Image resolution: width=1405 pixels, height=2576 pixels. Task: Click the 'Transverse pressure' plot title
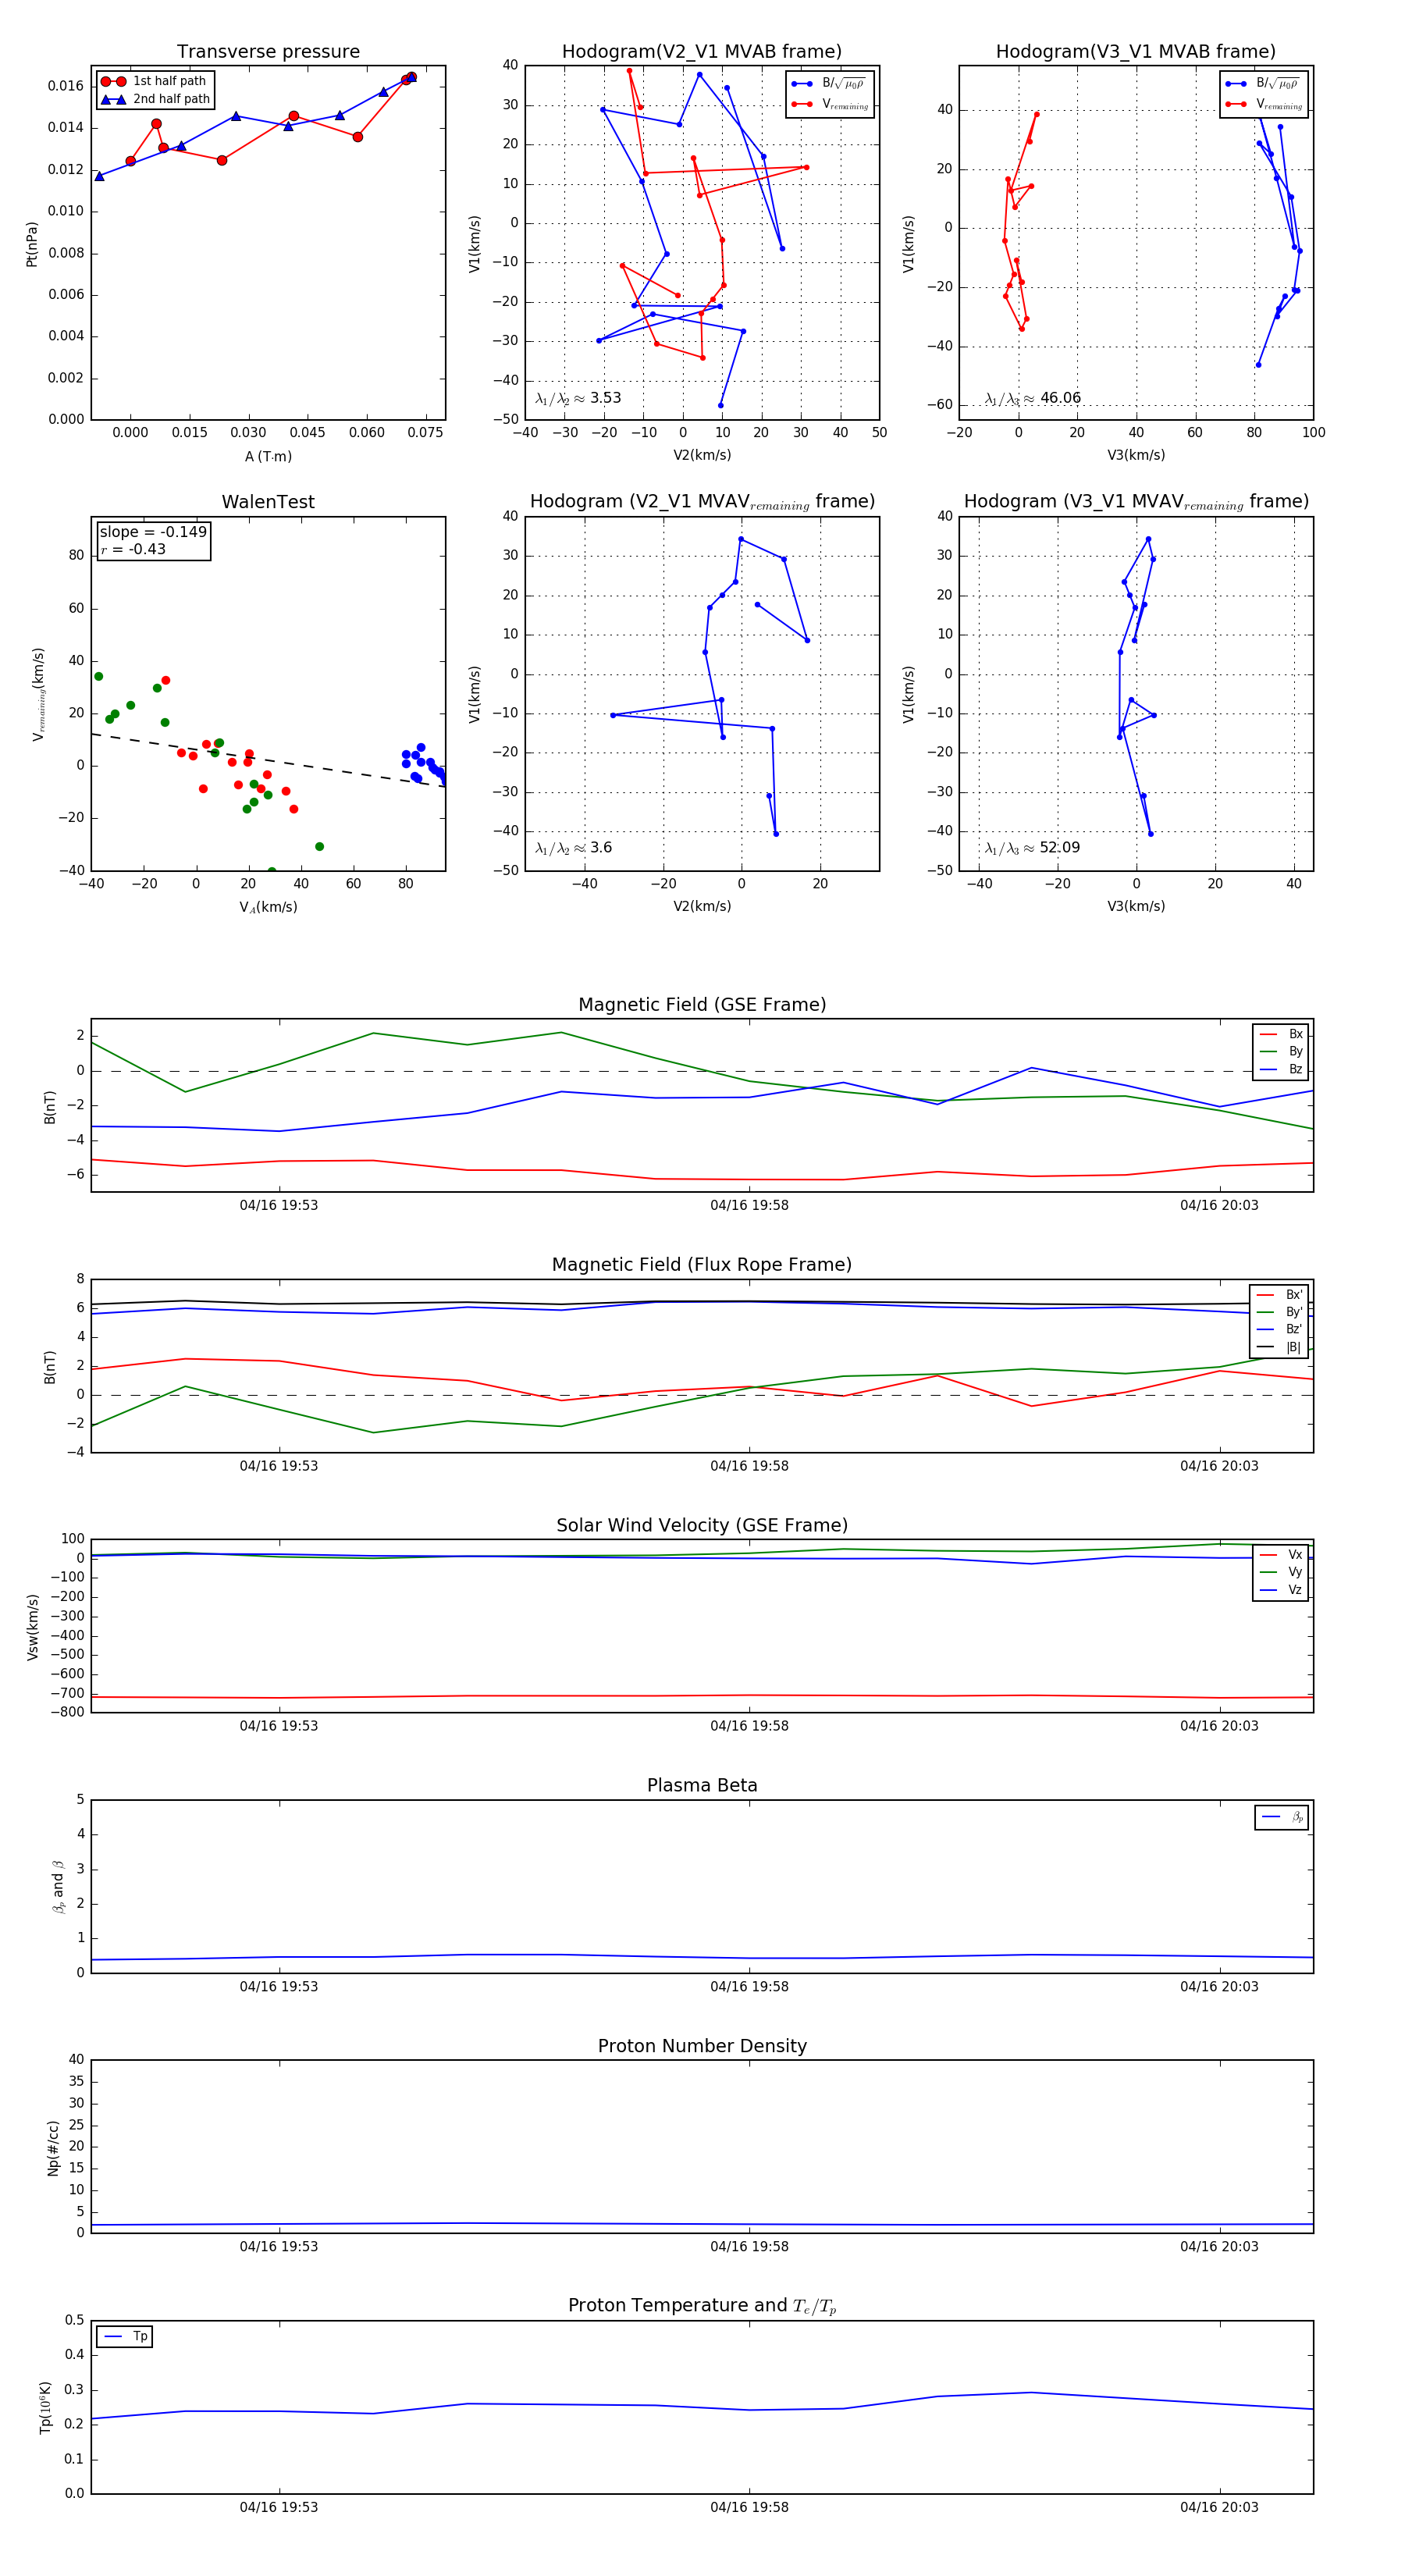coord(268,51)
